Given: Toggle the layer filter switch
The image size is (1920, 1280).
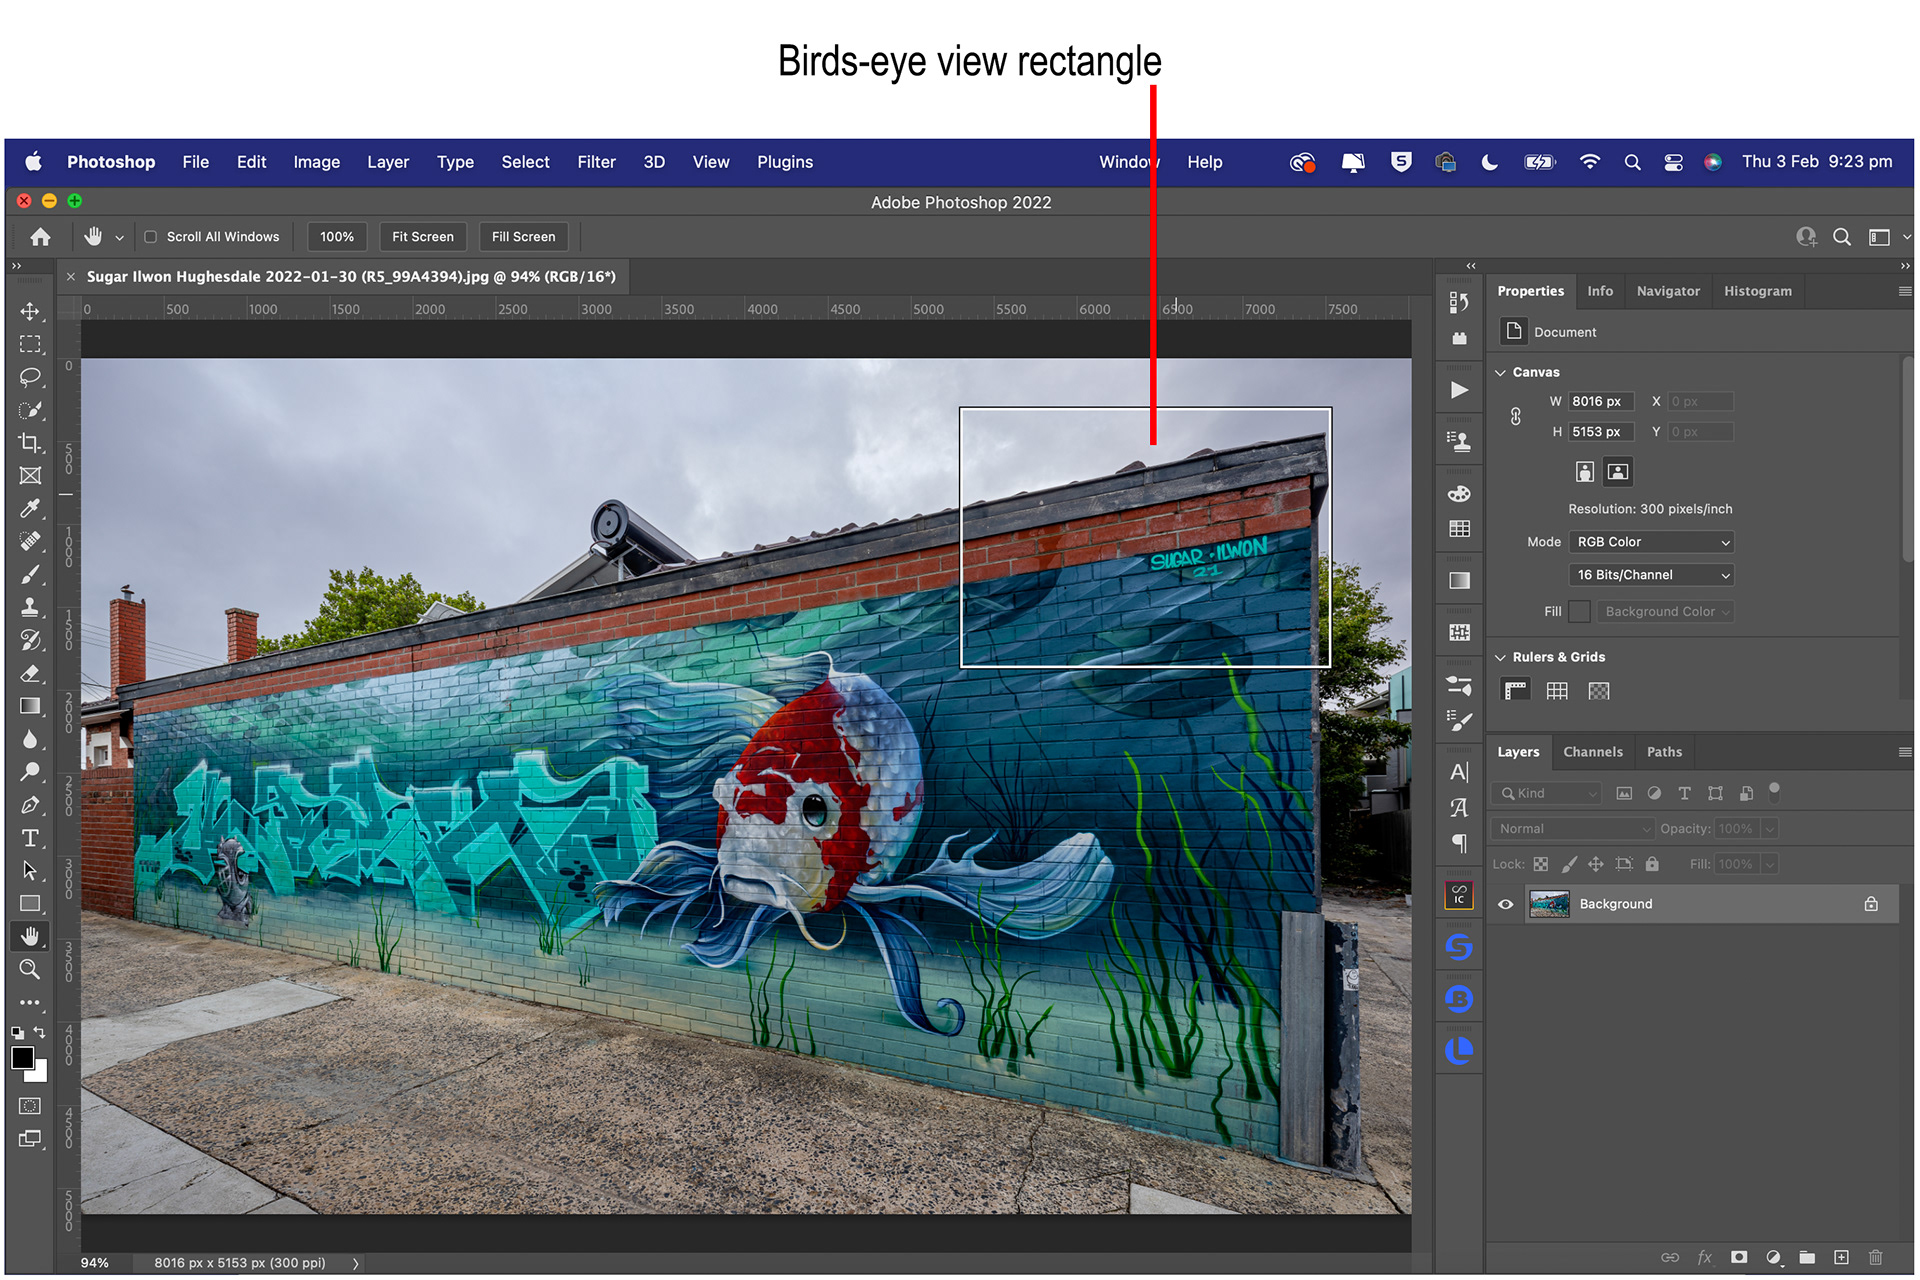Looking at the screenshot, I should 1774,791.
